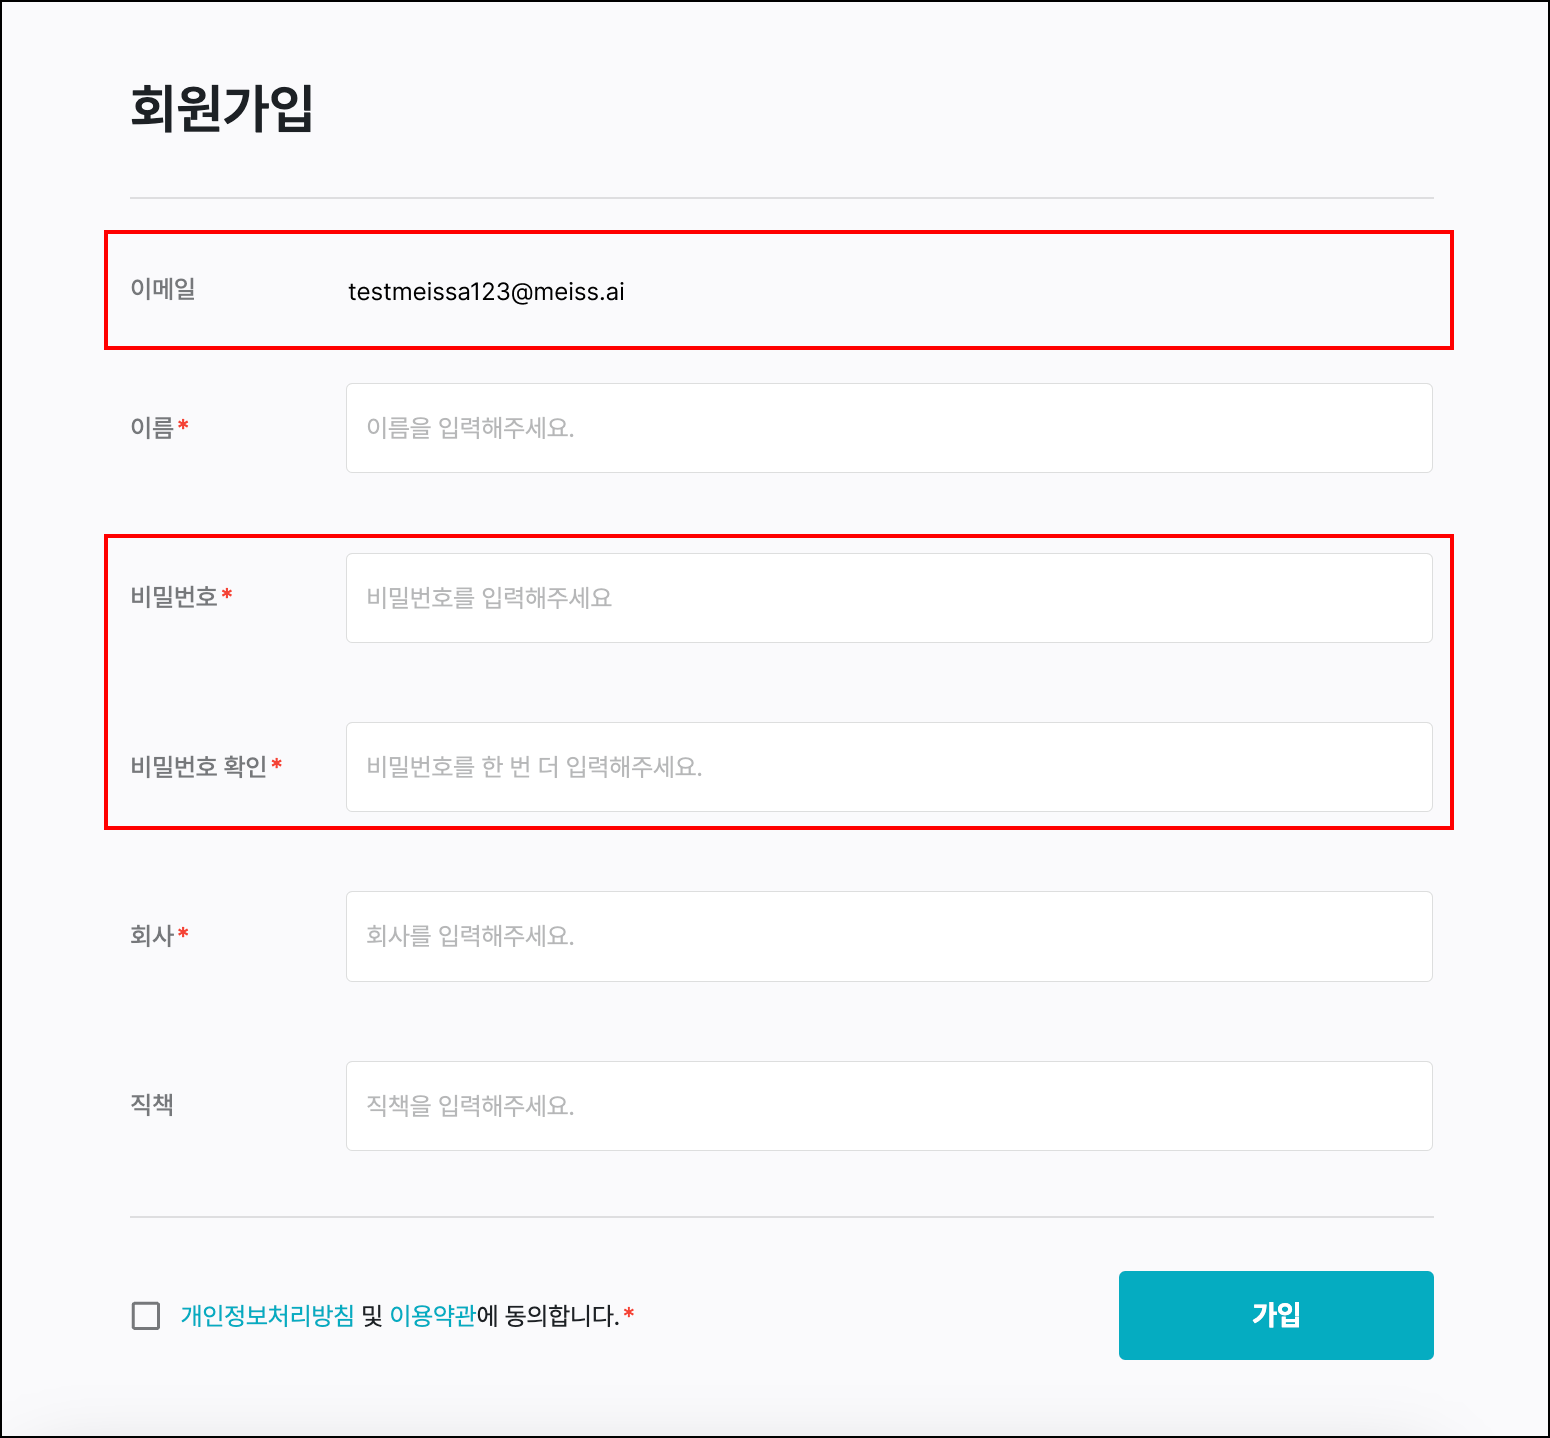
Task: Select the 회사 company input field
Action: [888, 936]
